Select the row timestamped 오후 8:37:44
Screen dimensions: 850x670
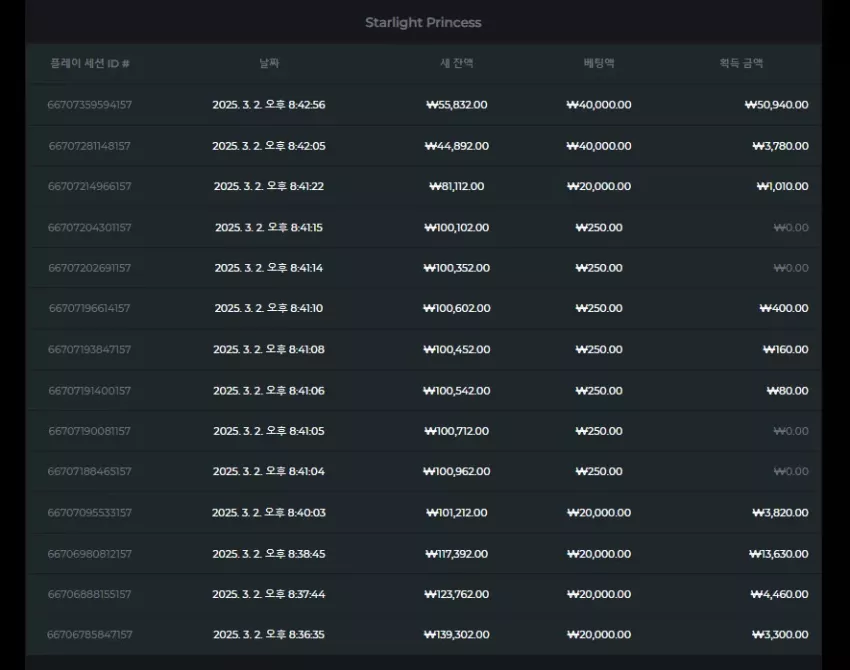(x=423, y=594)
